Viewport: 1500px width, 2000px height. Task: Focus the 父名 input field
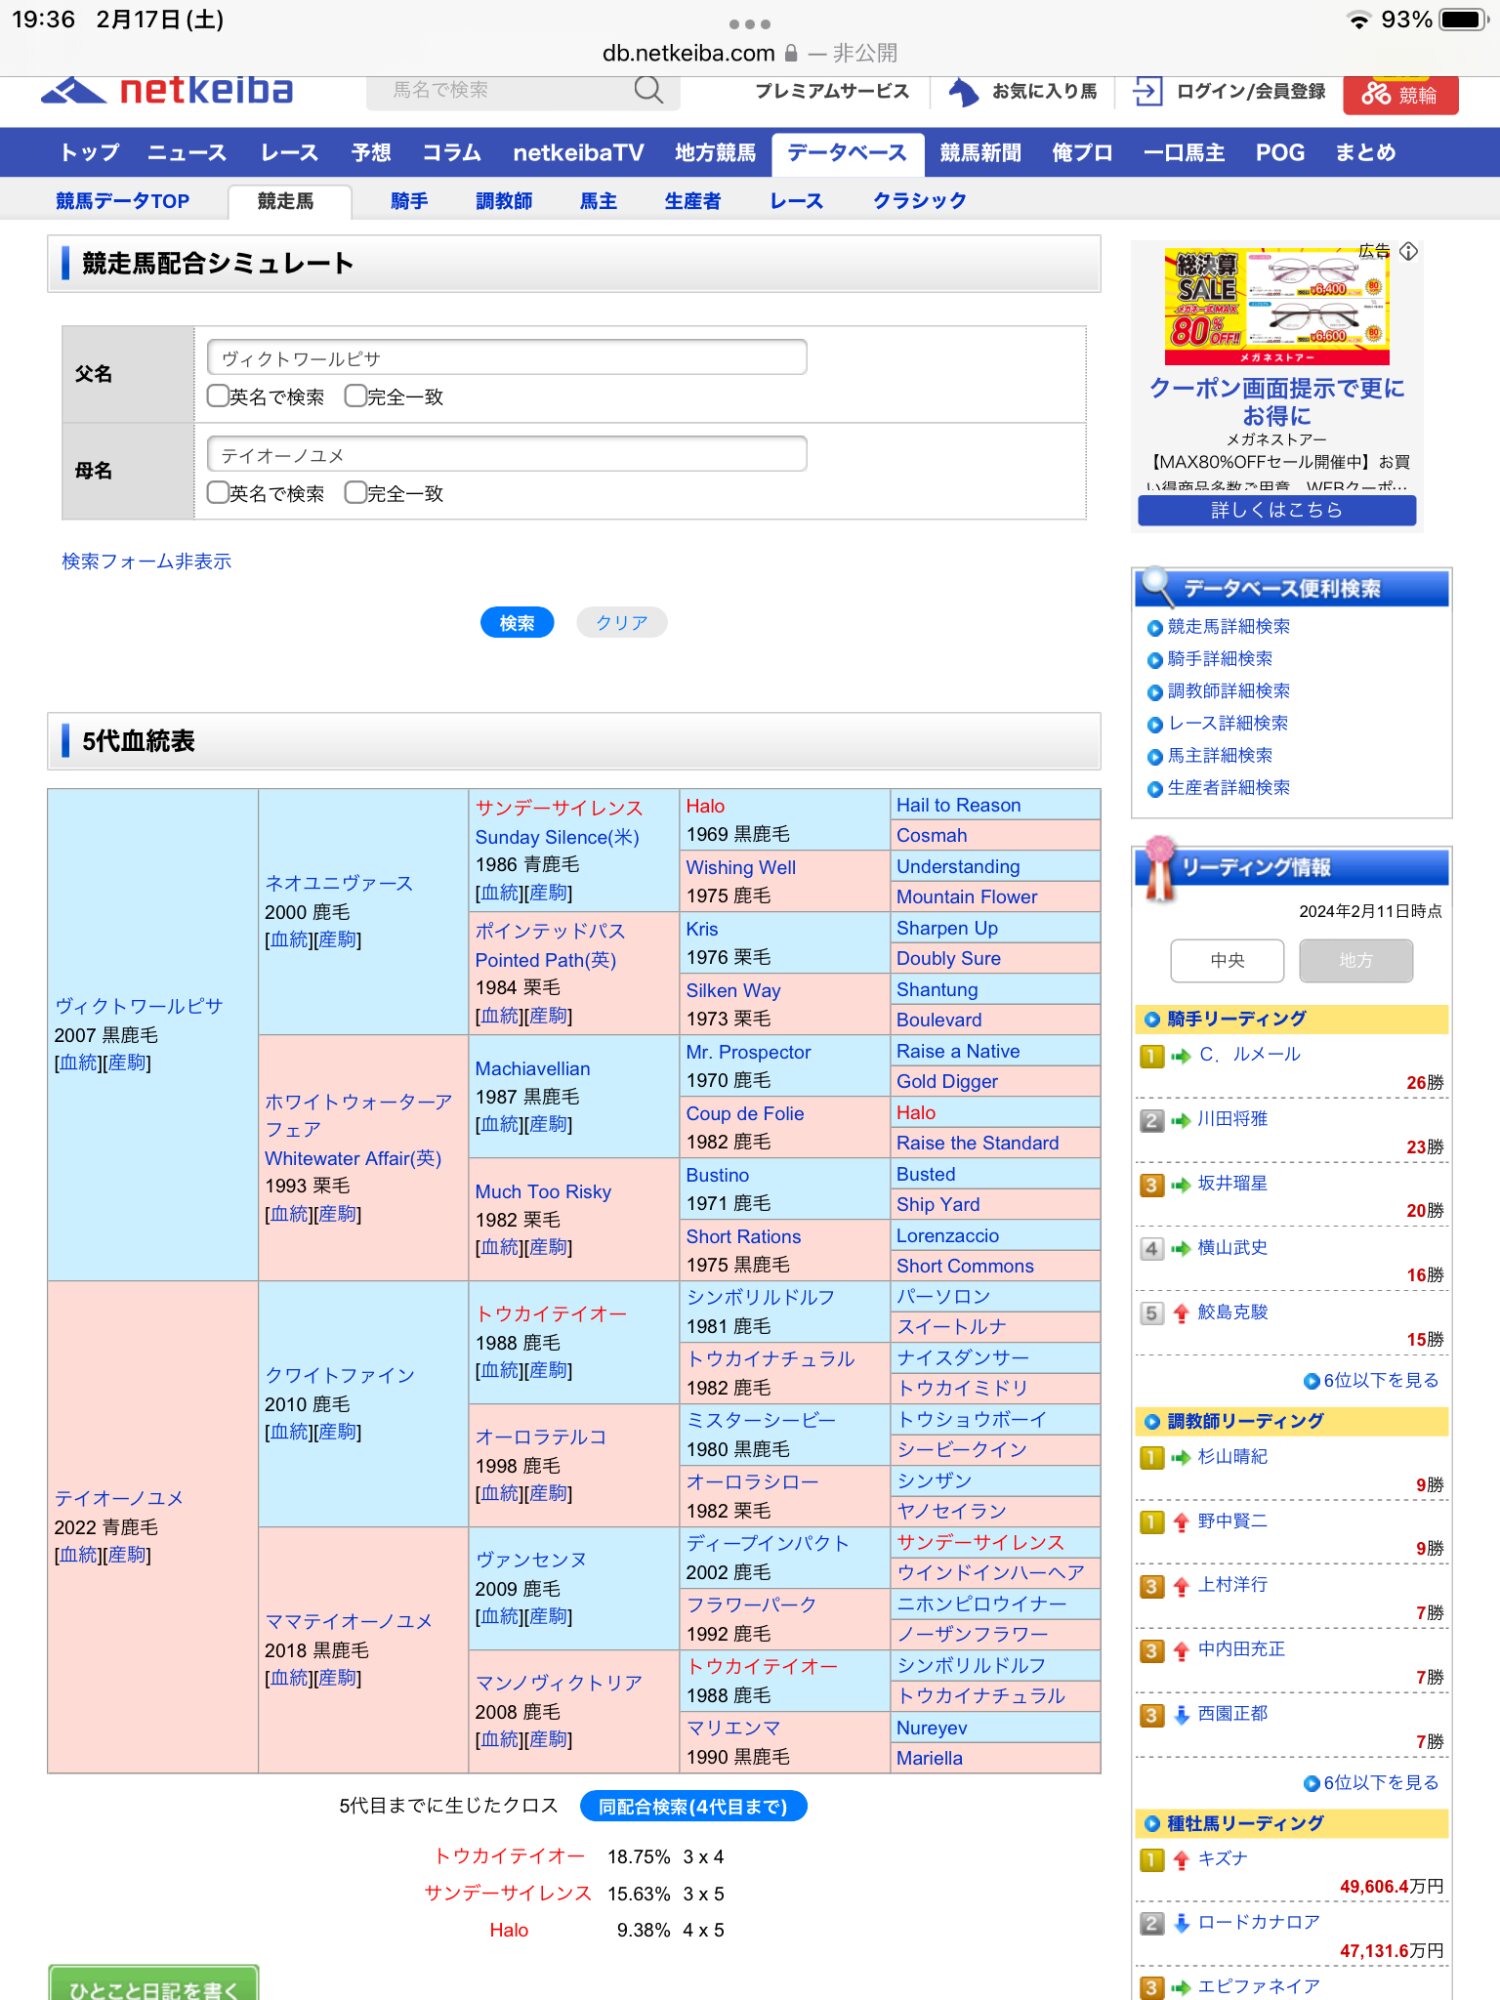pos(507,357)
